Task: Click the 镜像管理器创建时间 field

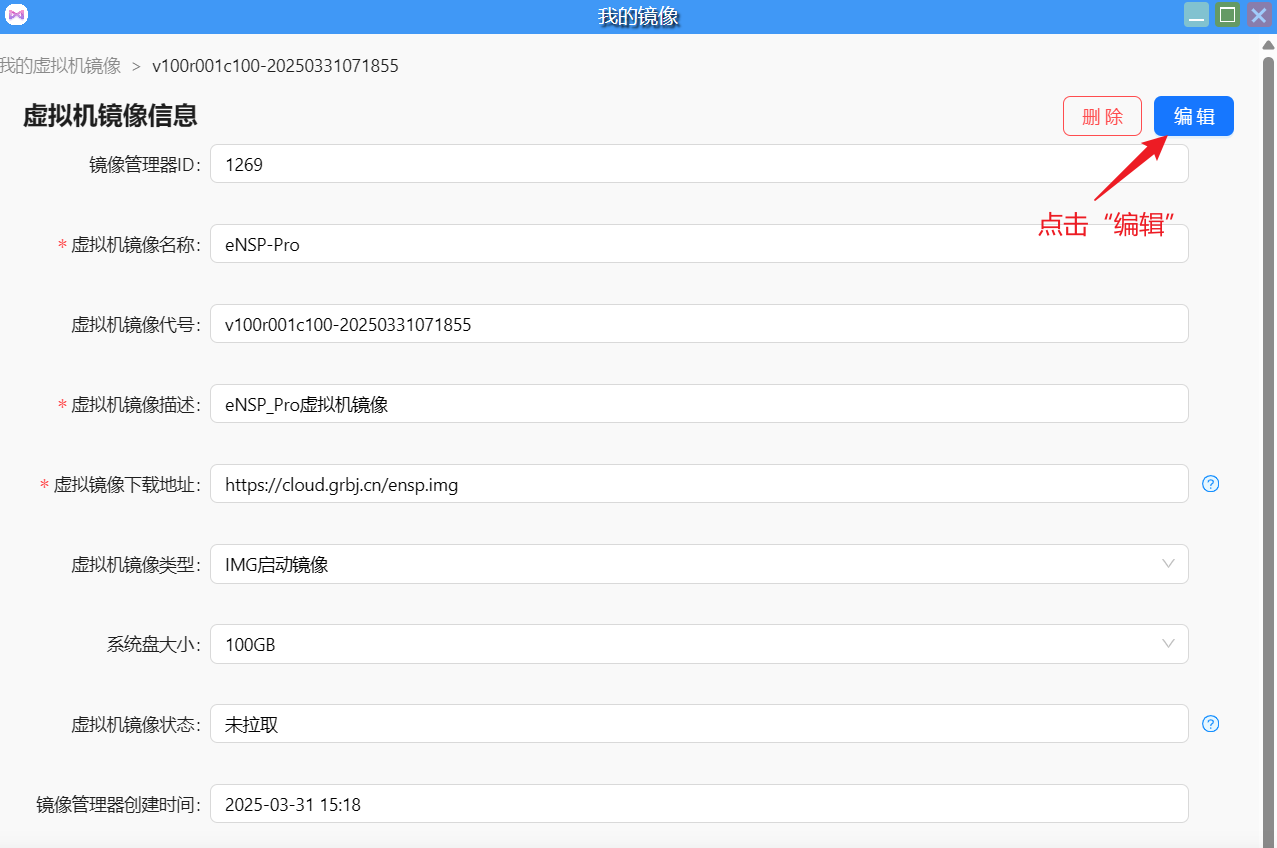Action: 699,804
